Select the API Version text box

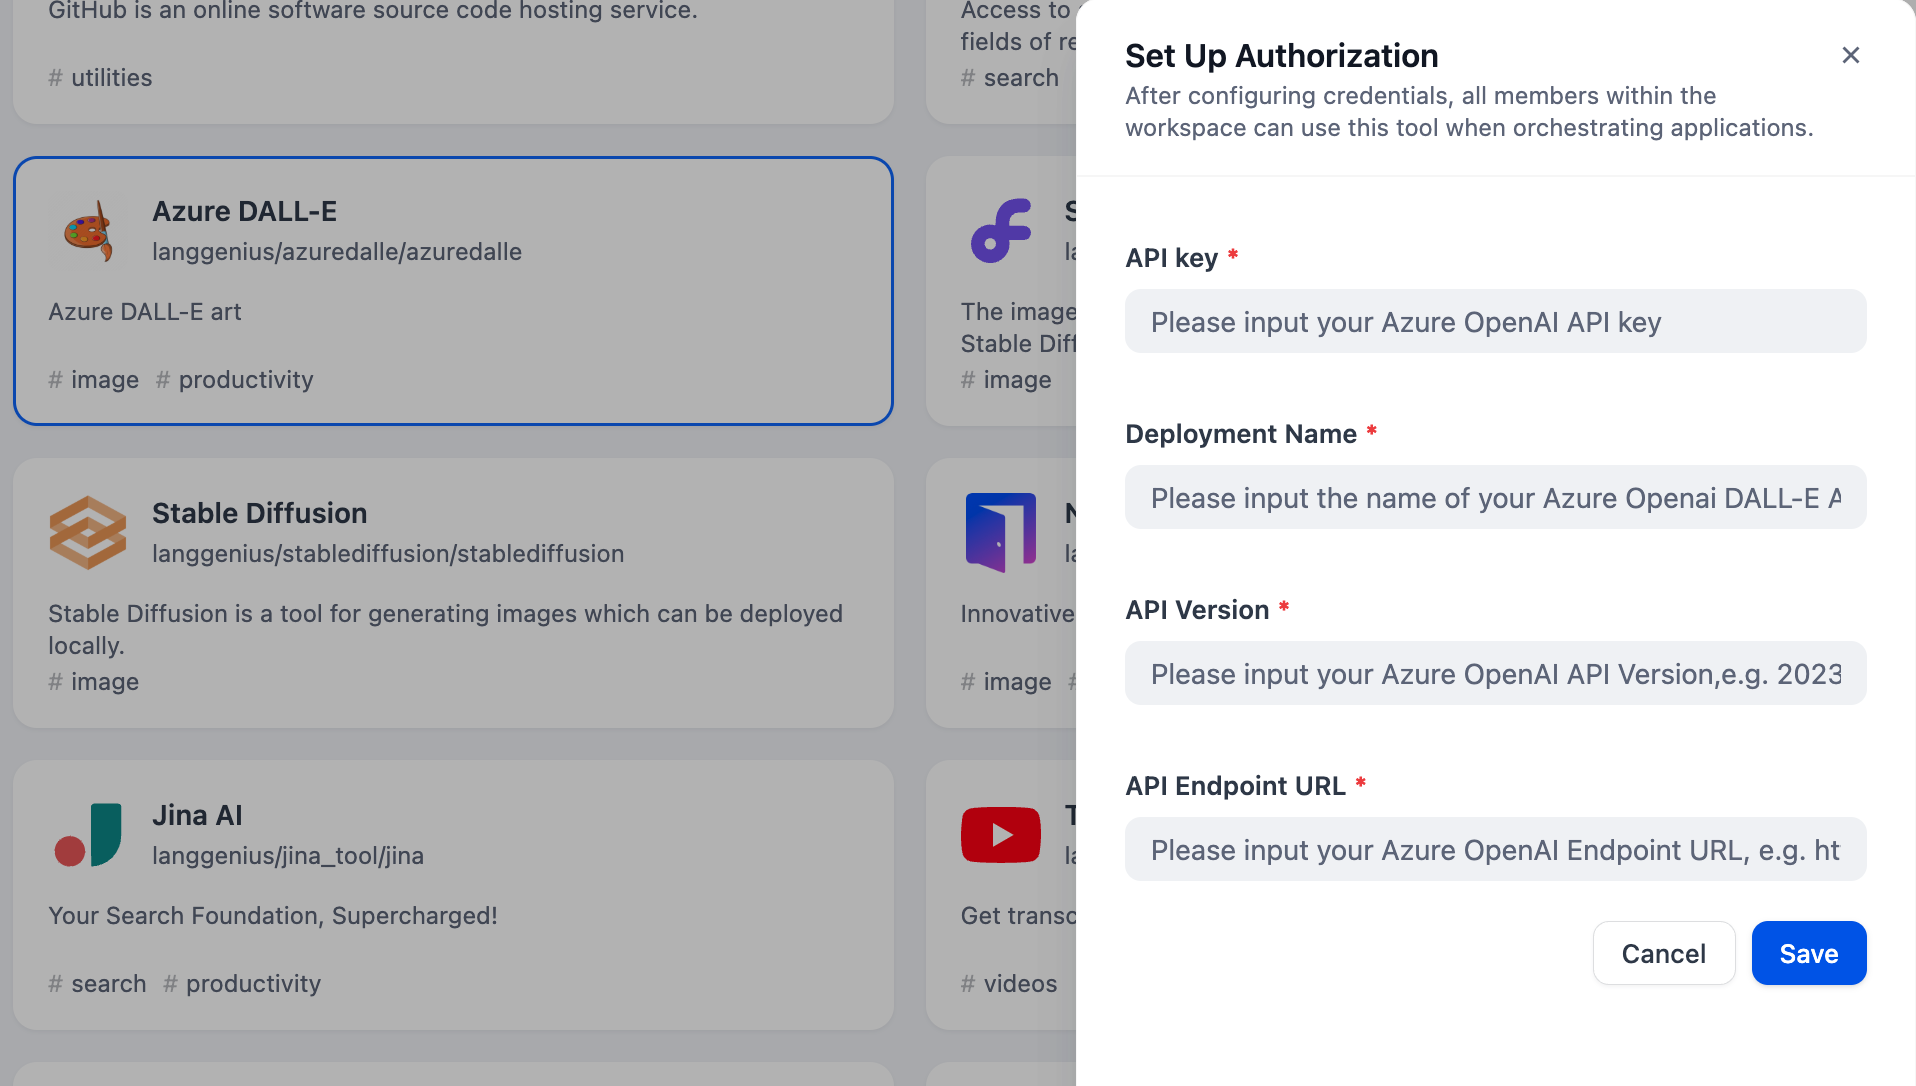1495,674
